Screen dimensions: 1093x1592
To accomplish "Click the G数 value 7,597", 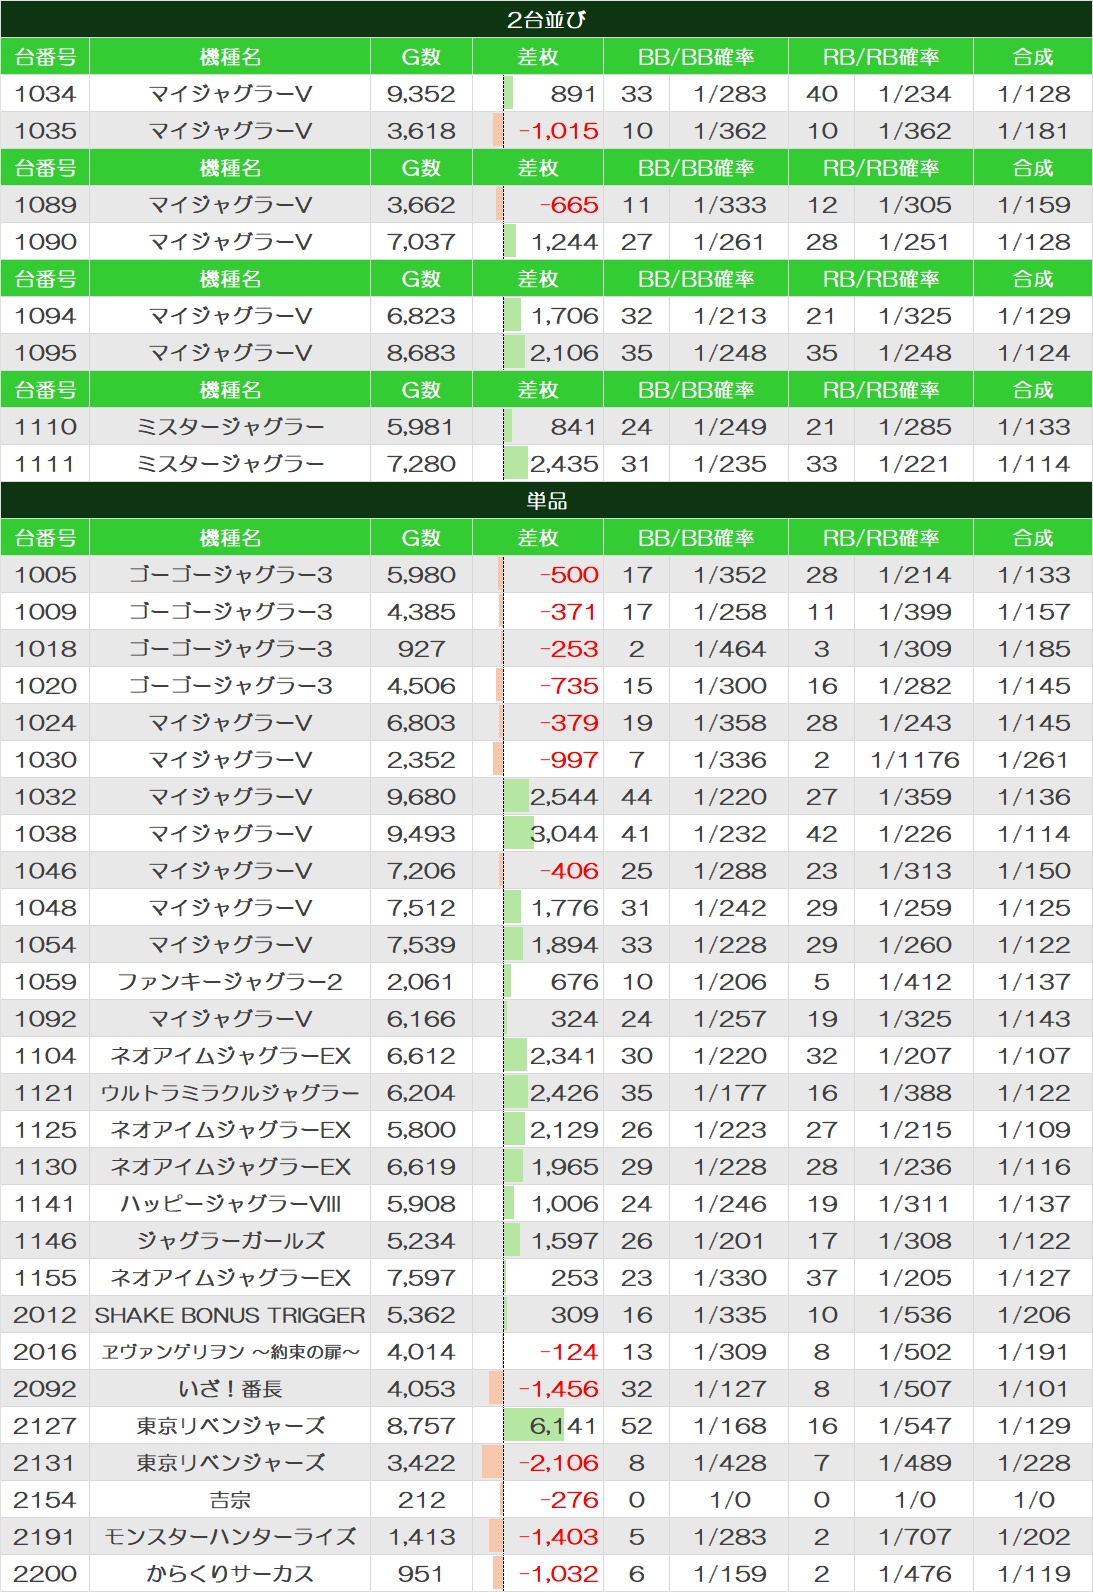I will (421, 1278).
